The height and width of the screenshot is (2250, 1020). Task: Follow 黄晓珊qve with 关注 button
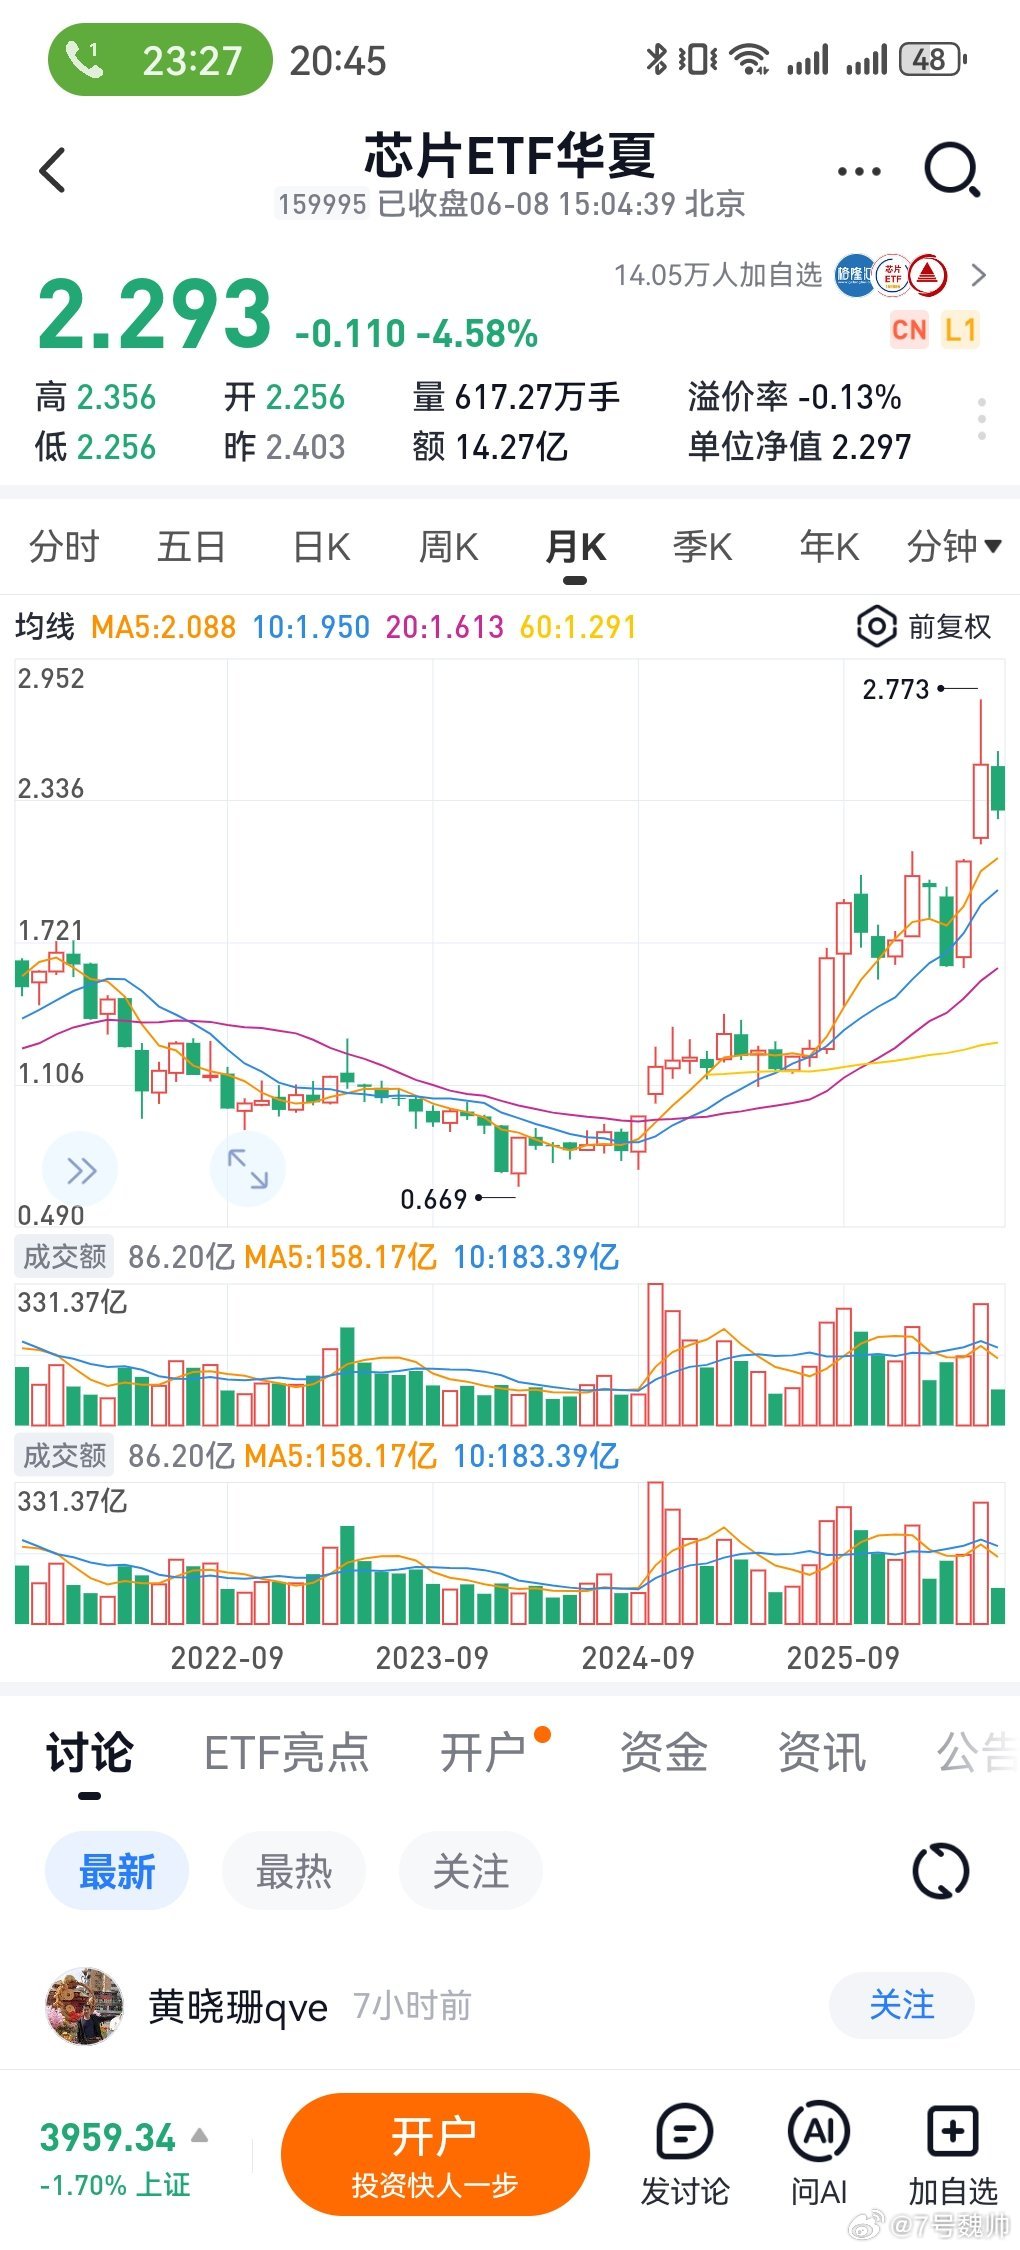click(902, 2005)
